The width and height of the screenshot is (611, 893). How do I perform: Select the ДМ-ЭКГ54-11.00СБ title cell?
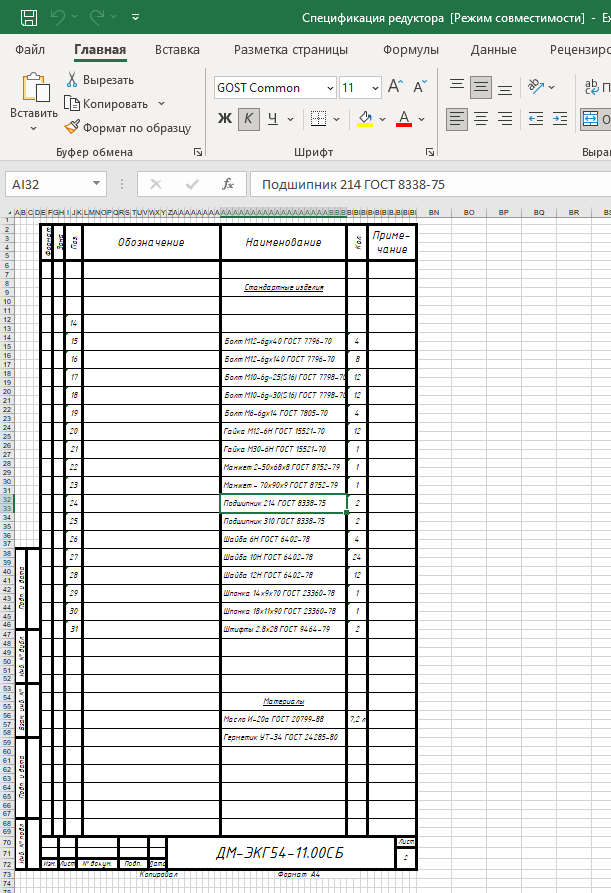[x=280, y=853]
